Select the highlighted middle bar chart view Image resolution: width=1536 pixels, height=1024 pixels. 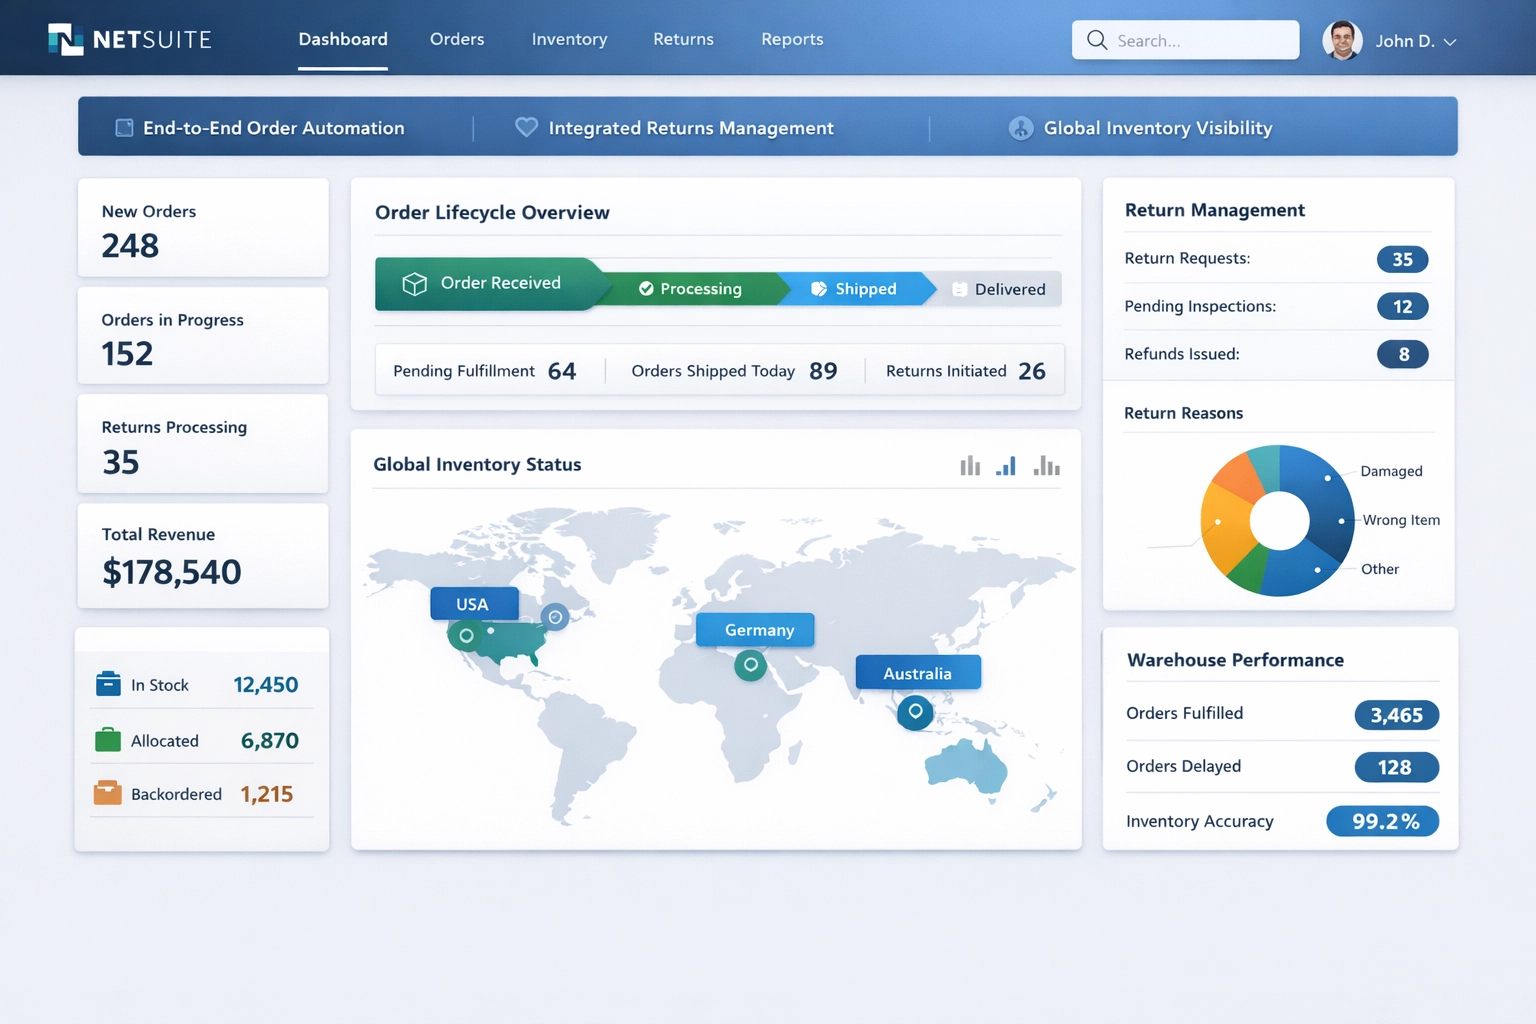coord(1006,465)
